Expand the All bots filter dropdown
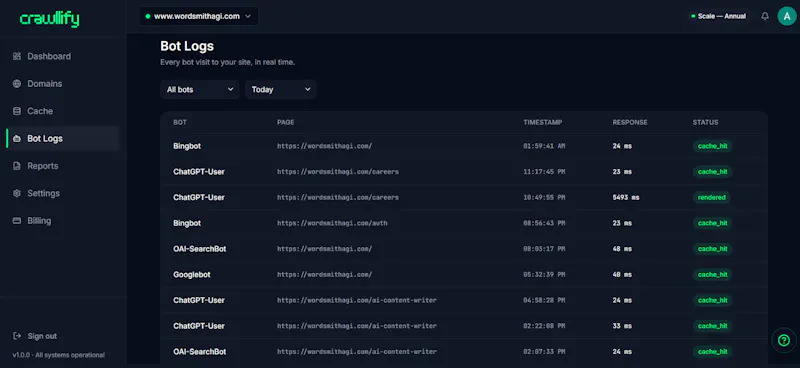Screen dimensions: 800x368 (199, 89)
